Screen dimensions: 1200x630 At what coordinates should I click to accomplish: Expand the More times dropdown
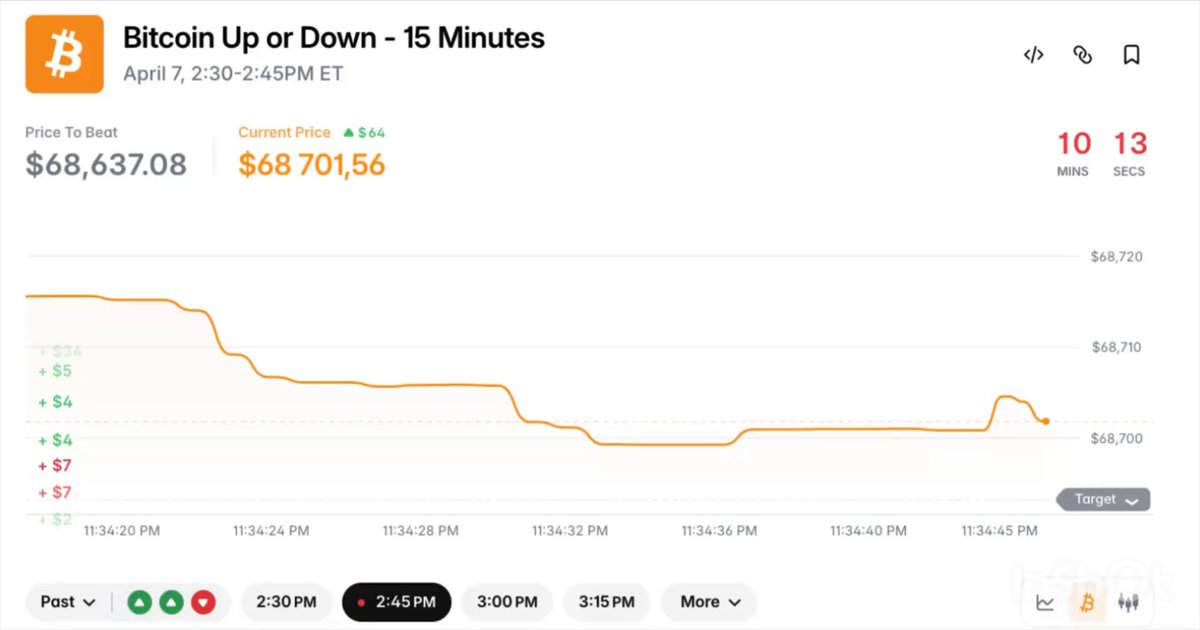(708, 602)
